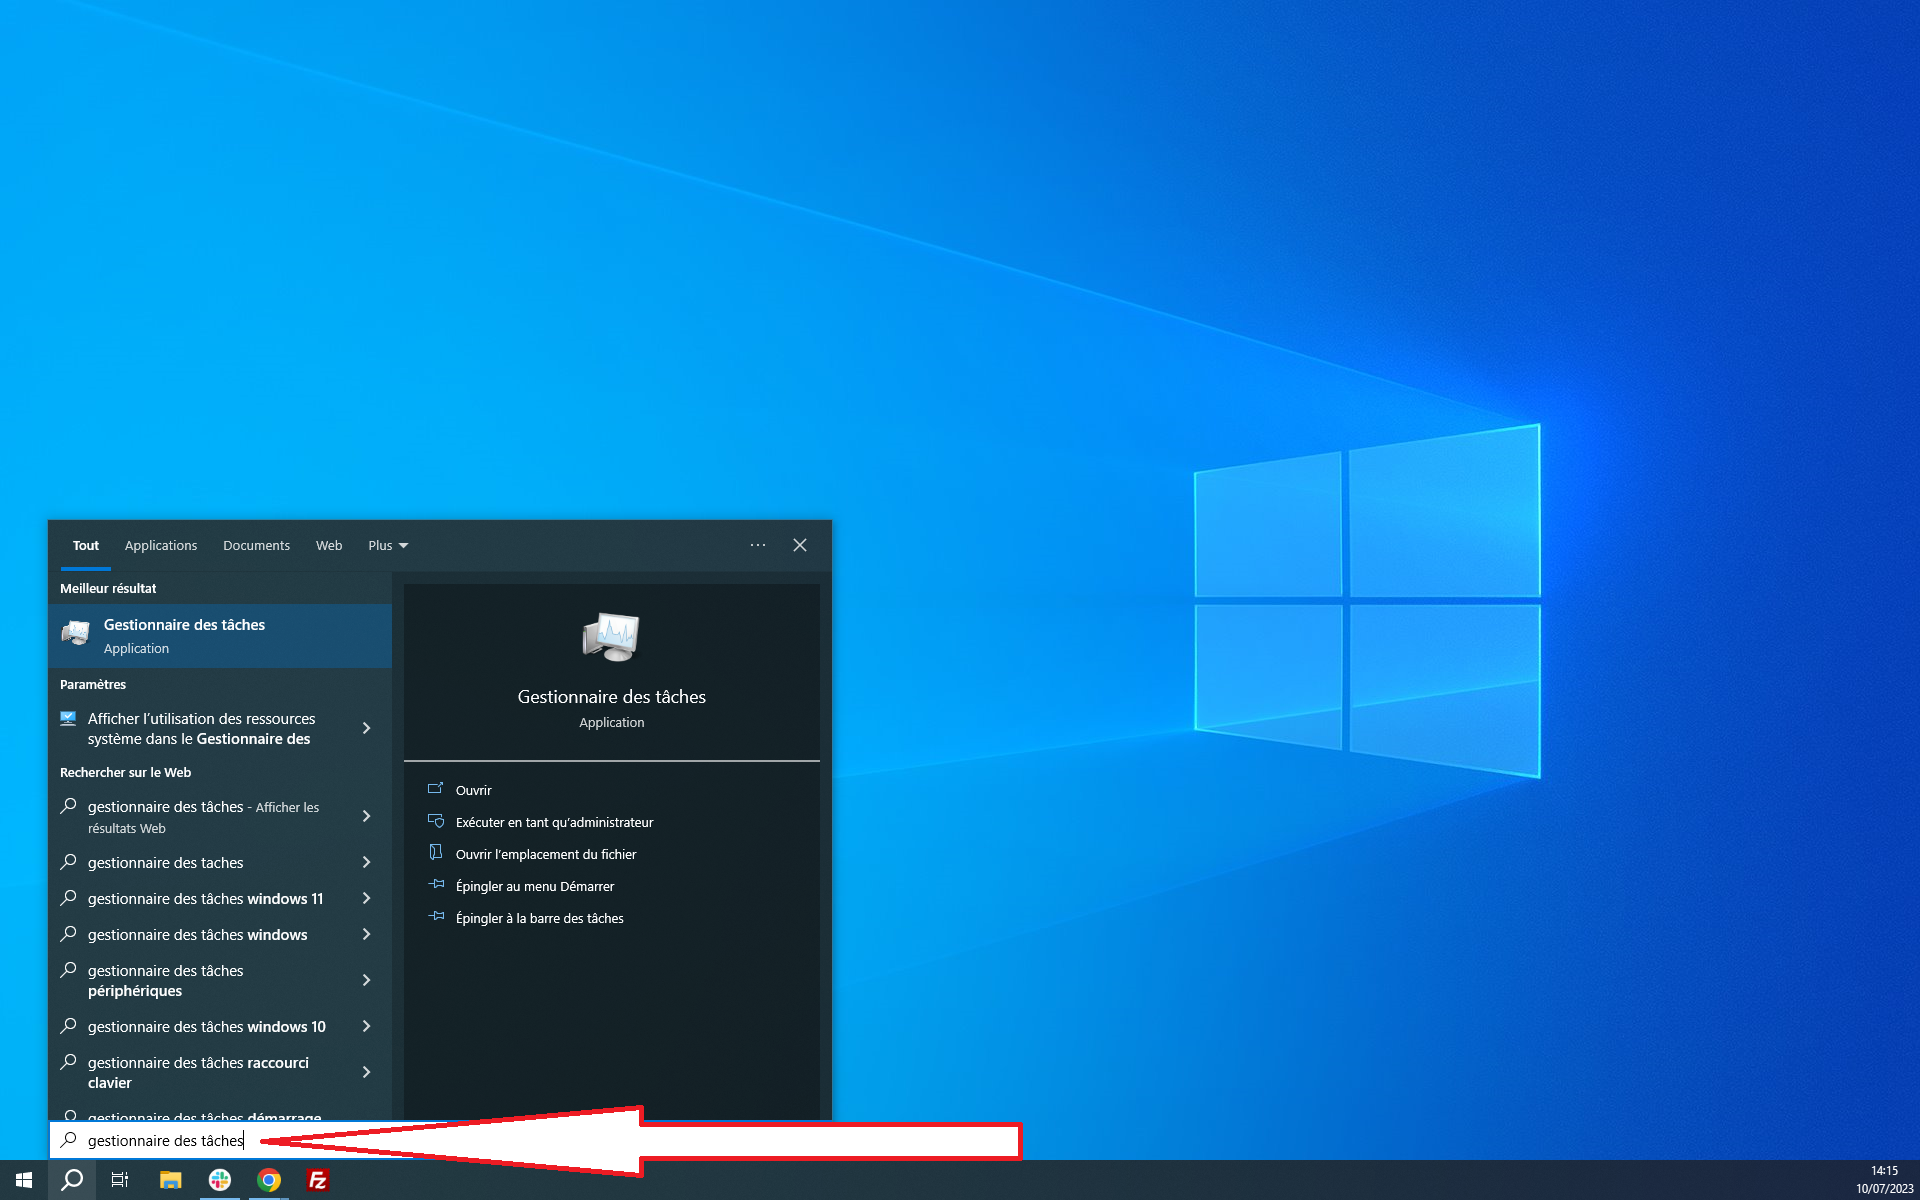Viewport: 1920px width, 1200px height.
Task: Click the Windows Start button
Action: pyautogui.click(x=24, y=1180)
